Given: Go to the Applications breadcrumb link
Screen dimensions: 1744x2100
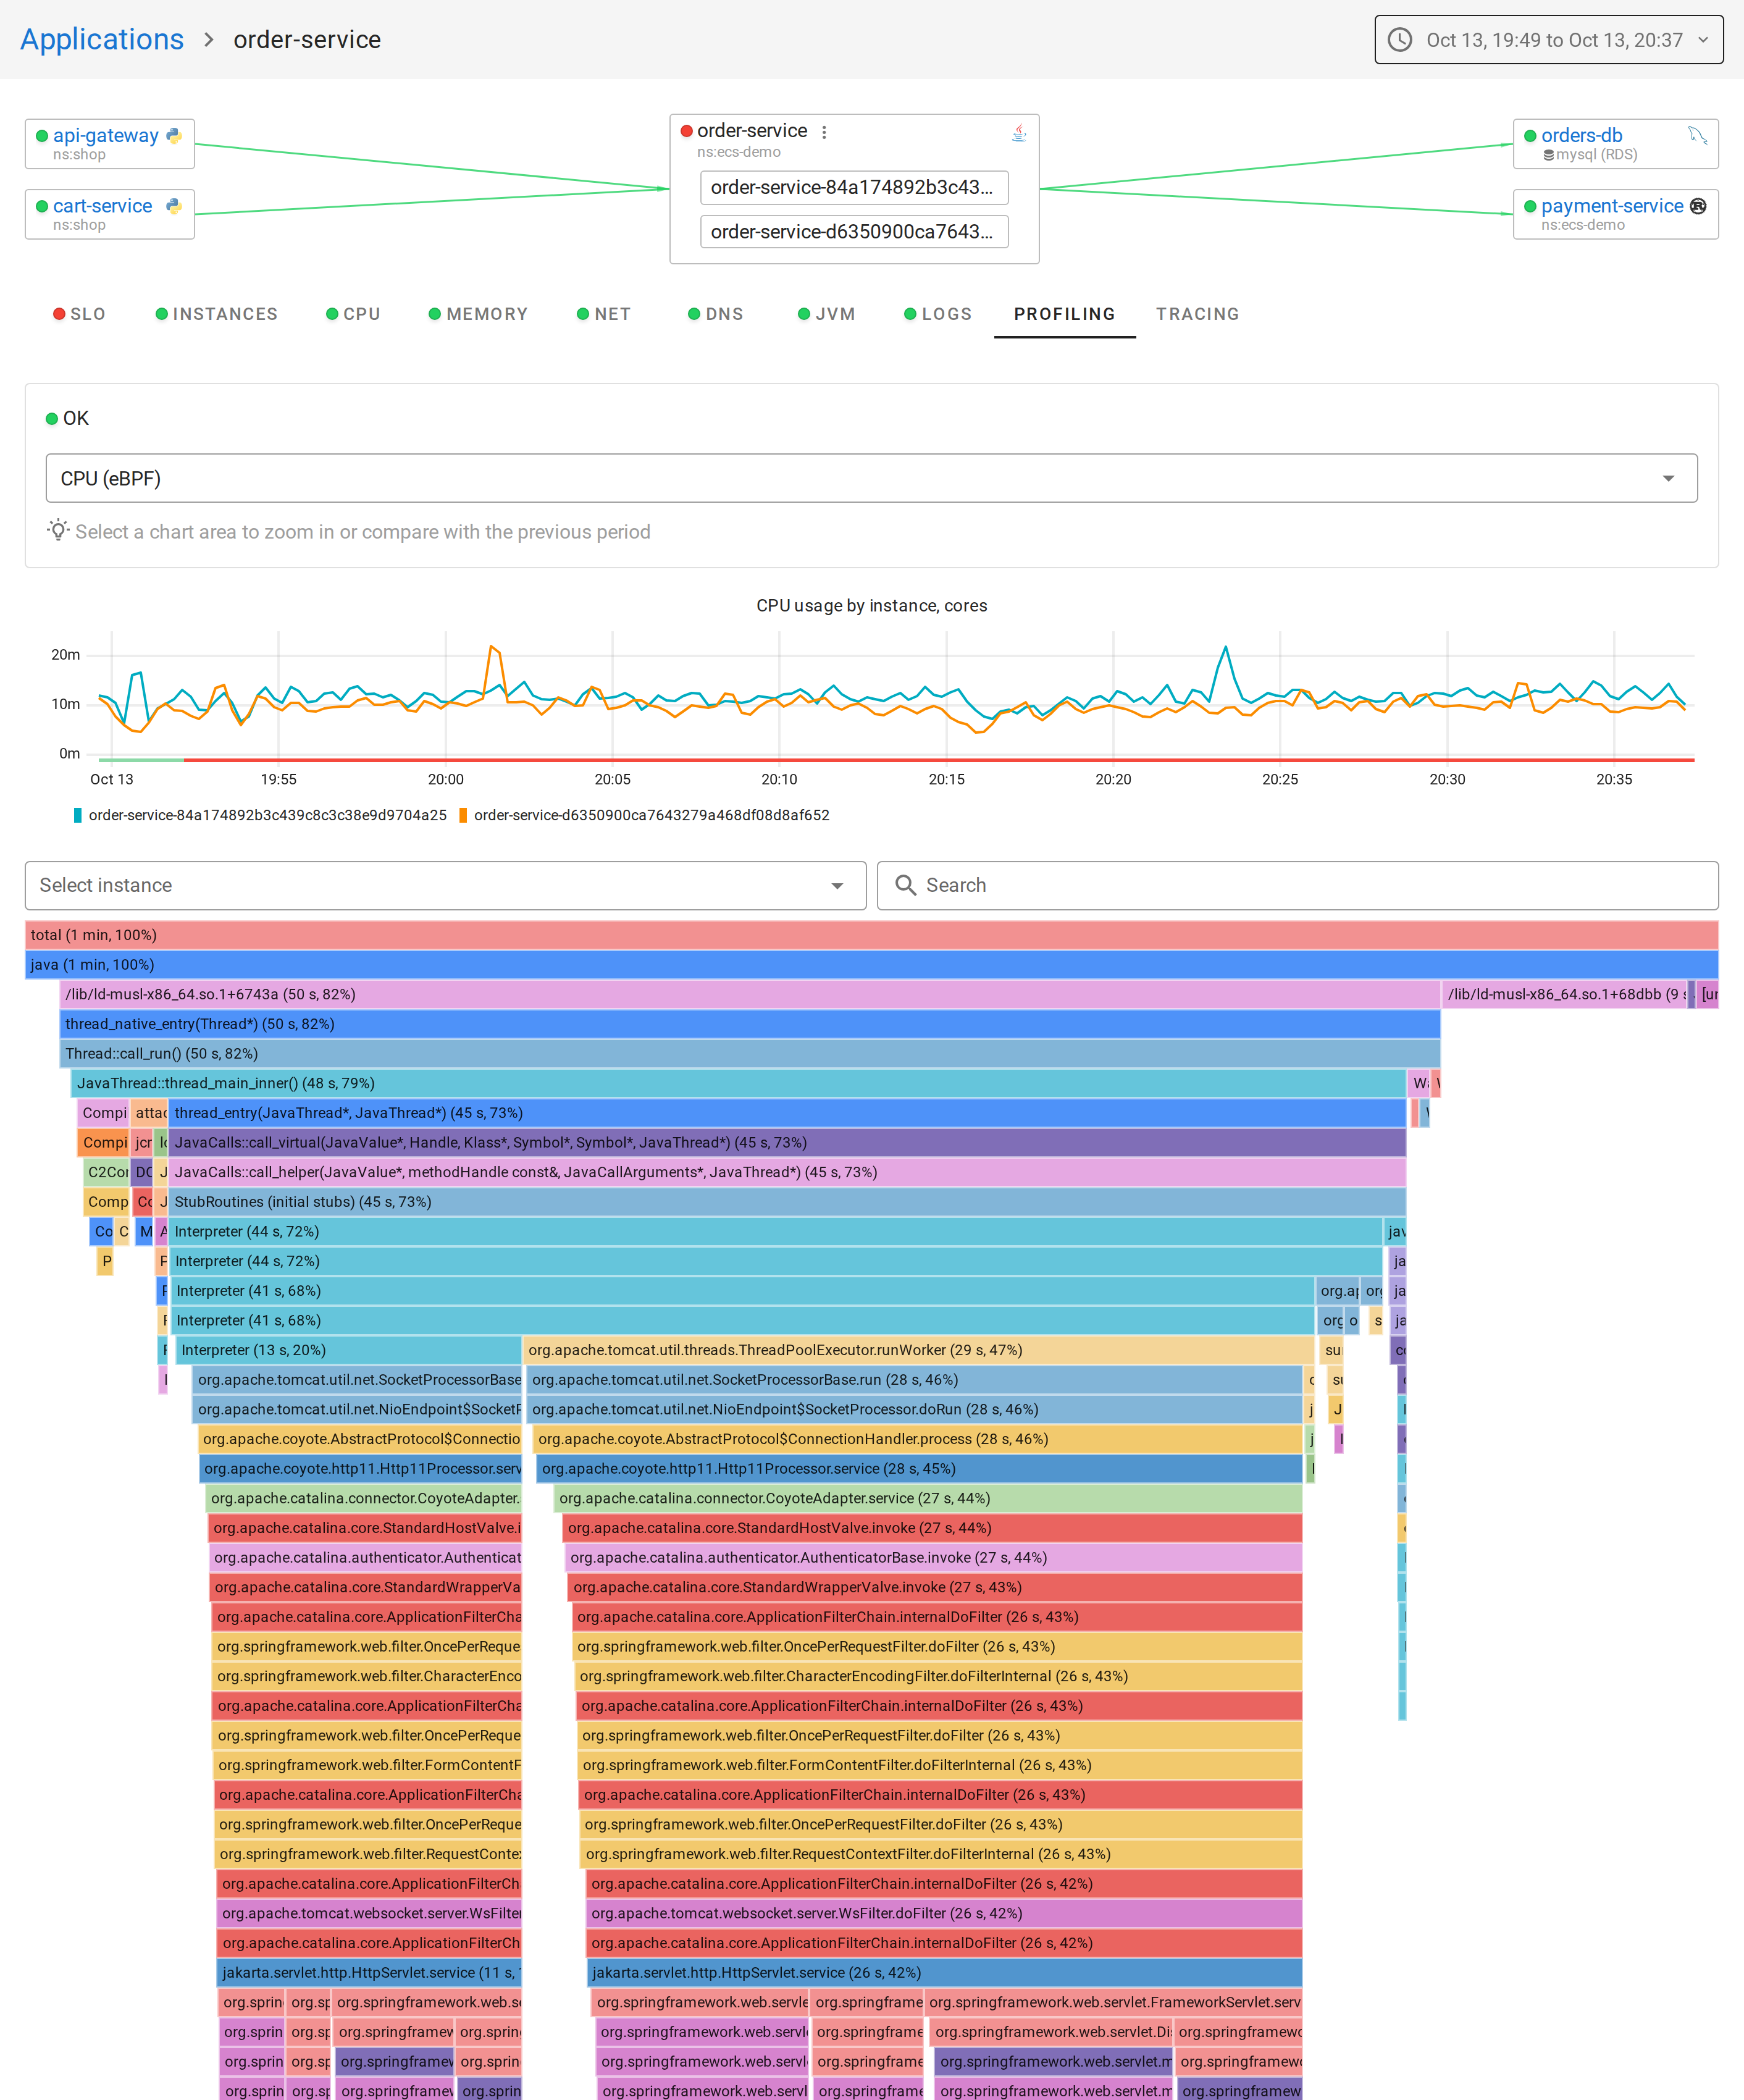Looking at the screenshot, I should [x=102, y=39].
